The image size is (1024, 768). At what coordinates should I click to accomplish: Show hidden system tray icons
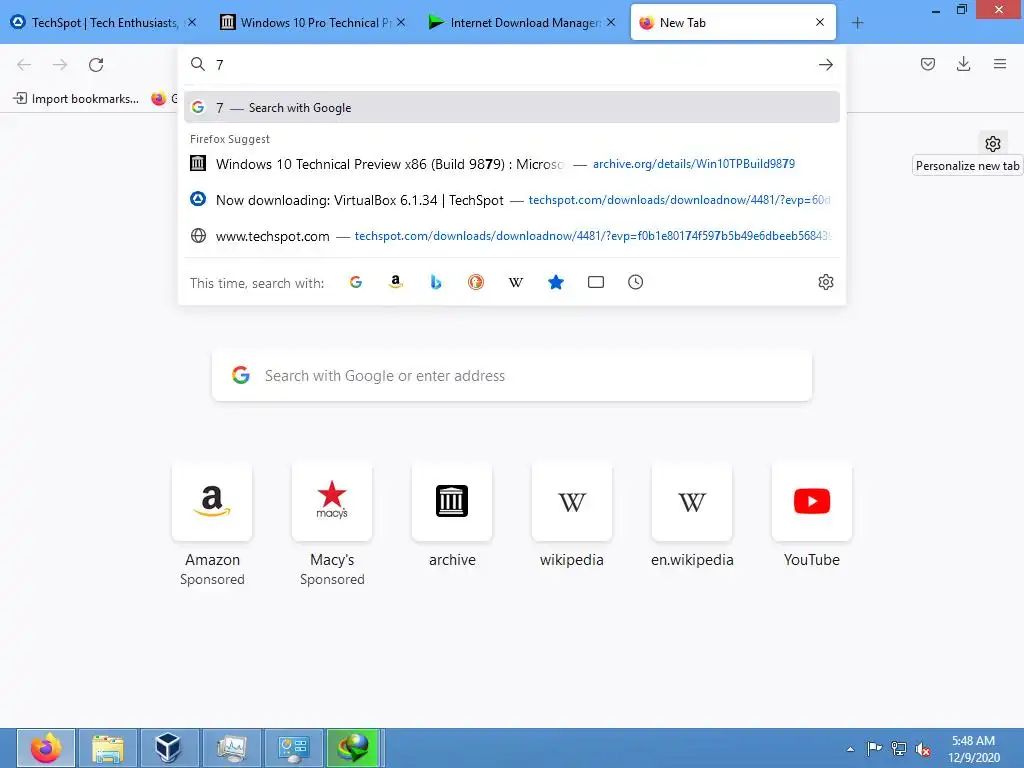(x=850, y=749)
